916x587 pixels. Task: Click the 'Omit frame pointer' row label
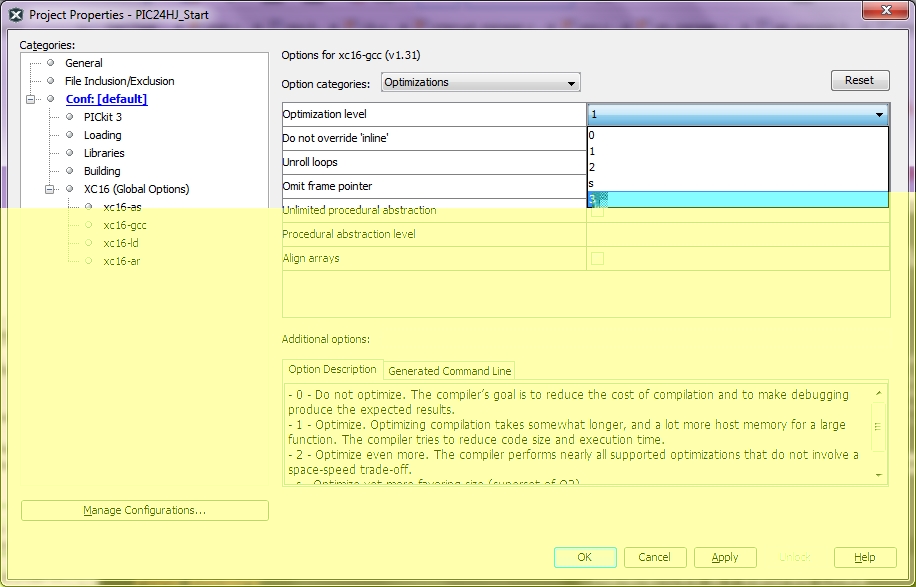(x=327, y=186)
